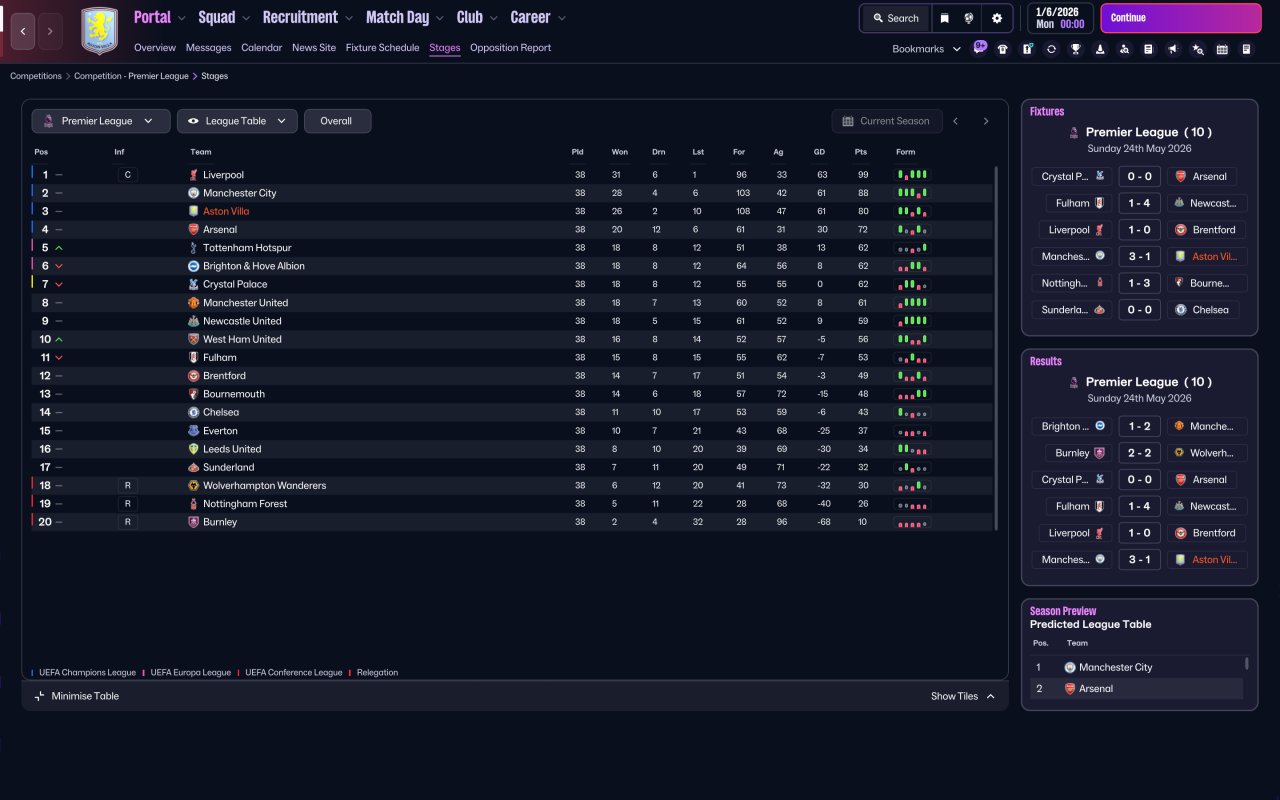
Task: Open Aston Villa team link in table
Action: (x=226, y=212)
